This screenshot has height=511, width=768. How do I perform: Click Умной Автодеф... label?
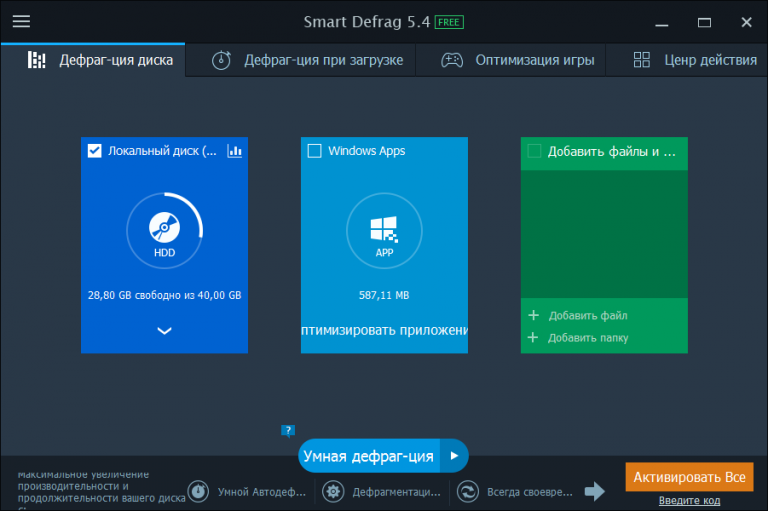(x=262, y=492)
